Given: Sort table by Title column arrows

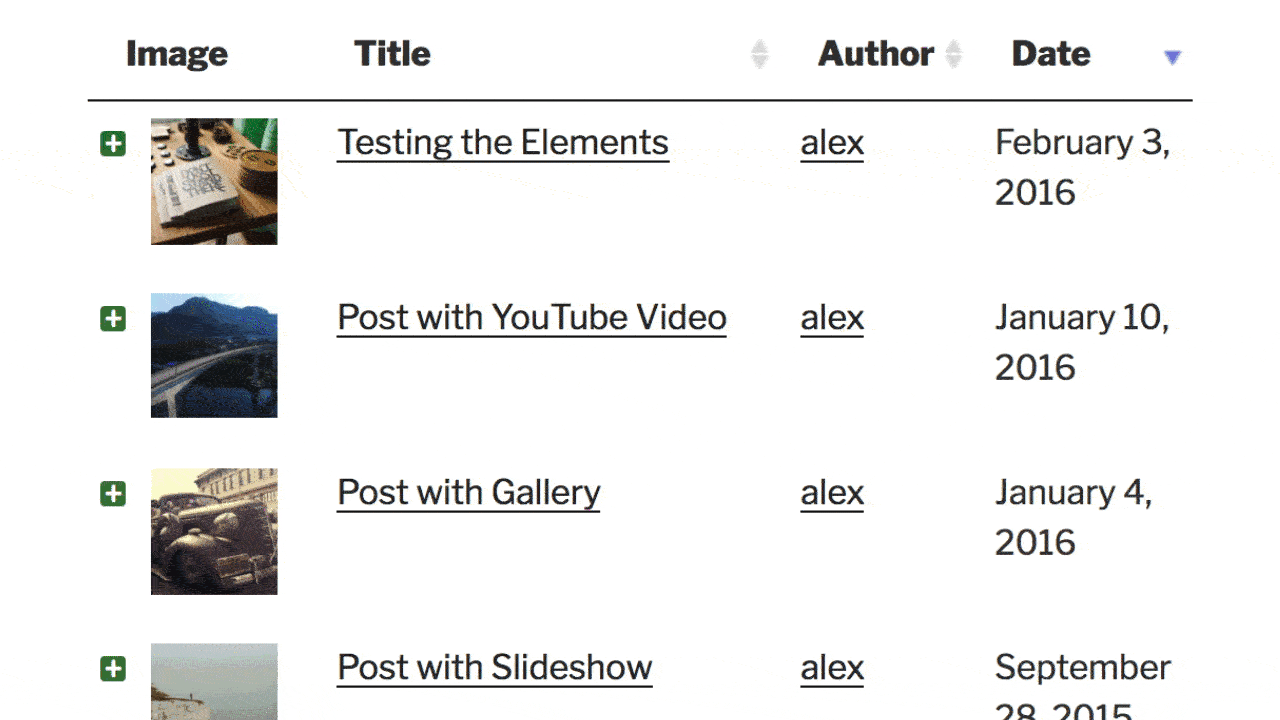Looking at the screenshot, I should coord(760,54).
